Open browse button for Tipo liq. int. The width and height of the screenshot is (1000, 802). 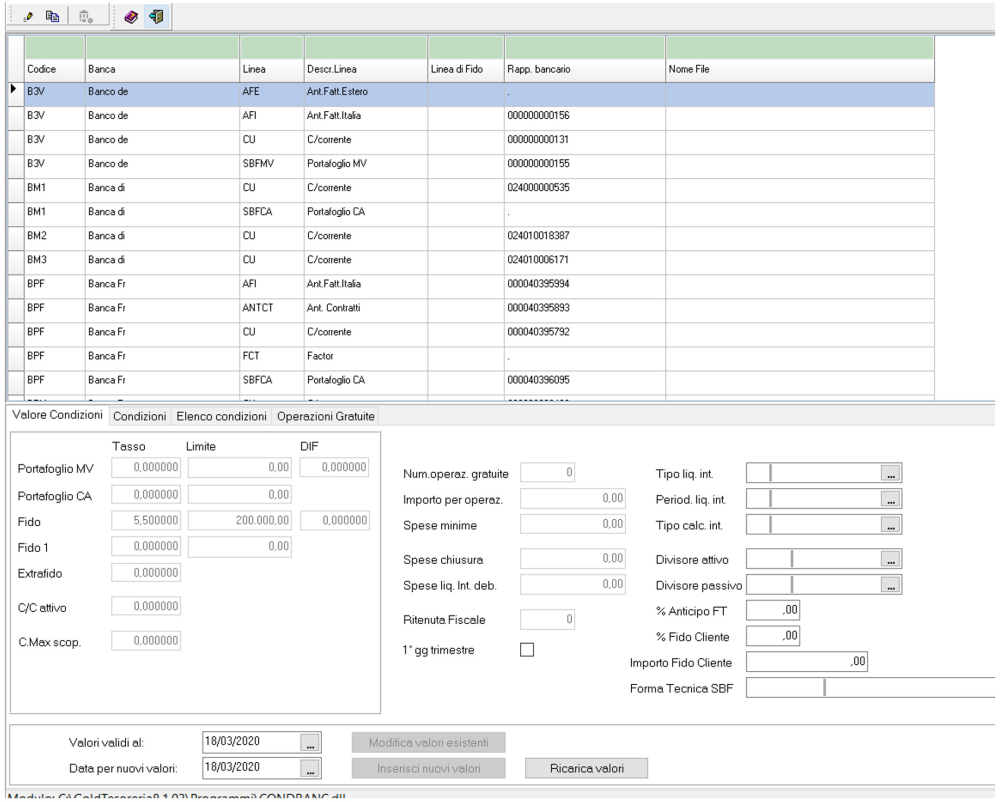(x=890, y=473)
